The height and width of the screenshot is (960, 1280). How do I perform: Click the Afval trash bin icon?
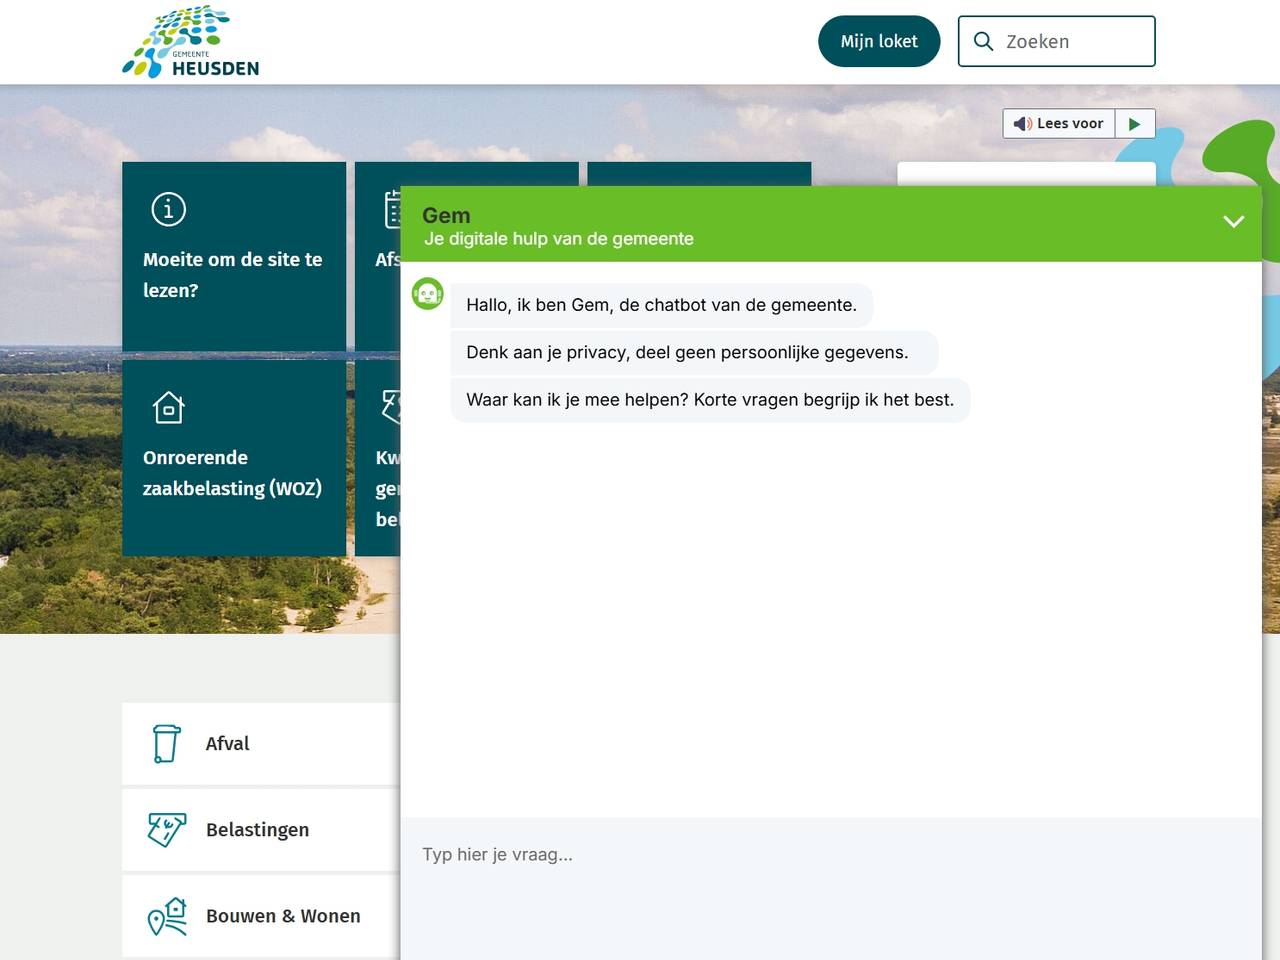[167, 744]
